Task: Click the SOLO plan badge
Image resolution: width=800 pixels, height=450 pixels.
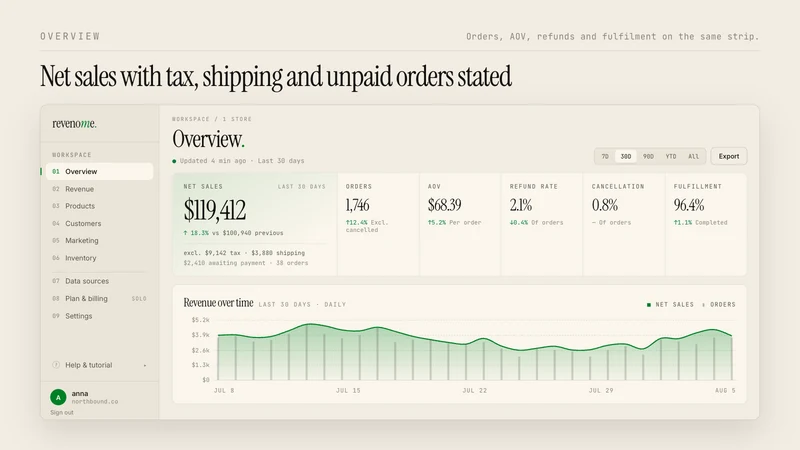Action: (x=139, y=298)
